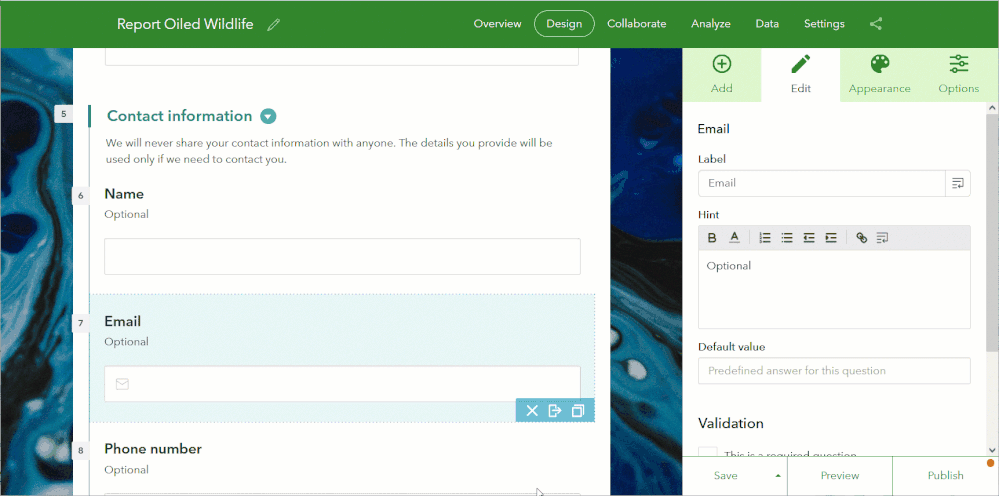
Task: Click question number 6 badge
Action: point(81,196)
